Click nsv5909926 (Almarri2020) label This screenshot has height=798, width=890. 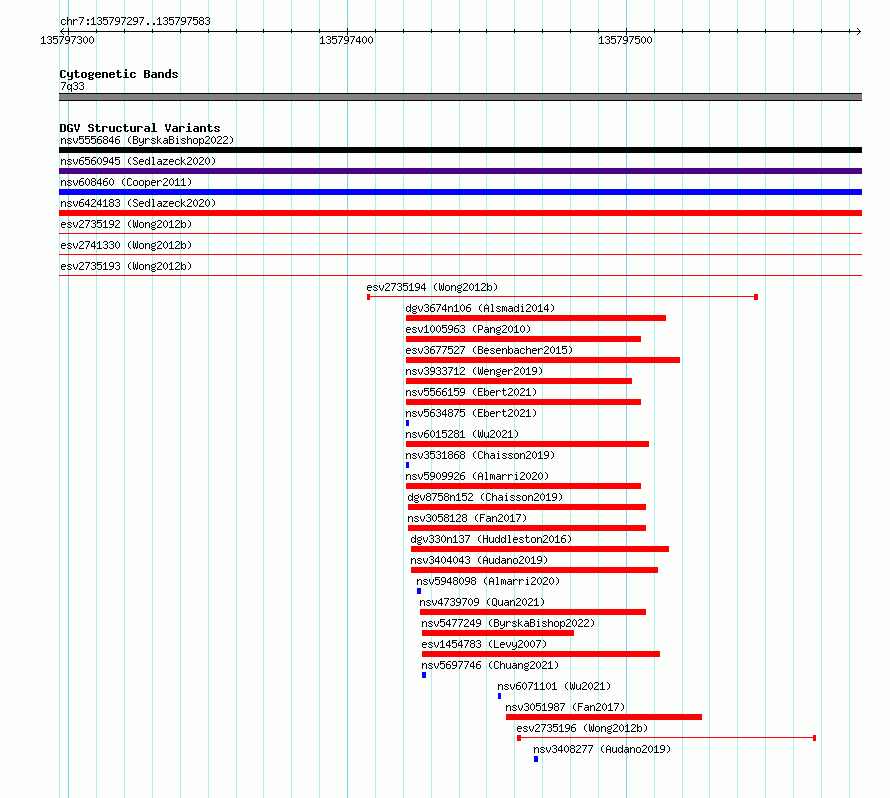tap(477, 476)
